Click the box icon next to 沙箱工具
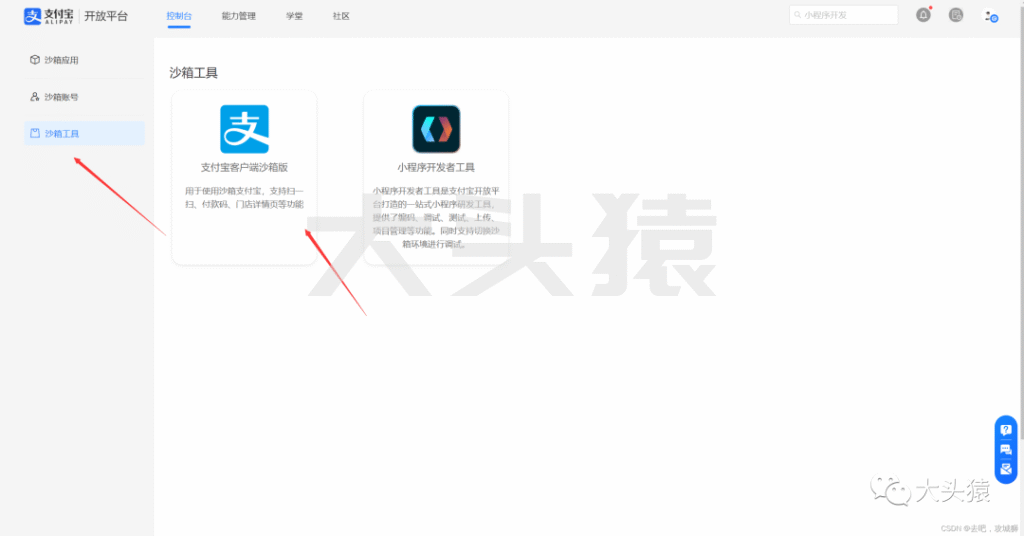Image resolution: width=1024 pixels, height=536 pixels. coord(35,133)
